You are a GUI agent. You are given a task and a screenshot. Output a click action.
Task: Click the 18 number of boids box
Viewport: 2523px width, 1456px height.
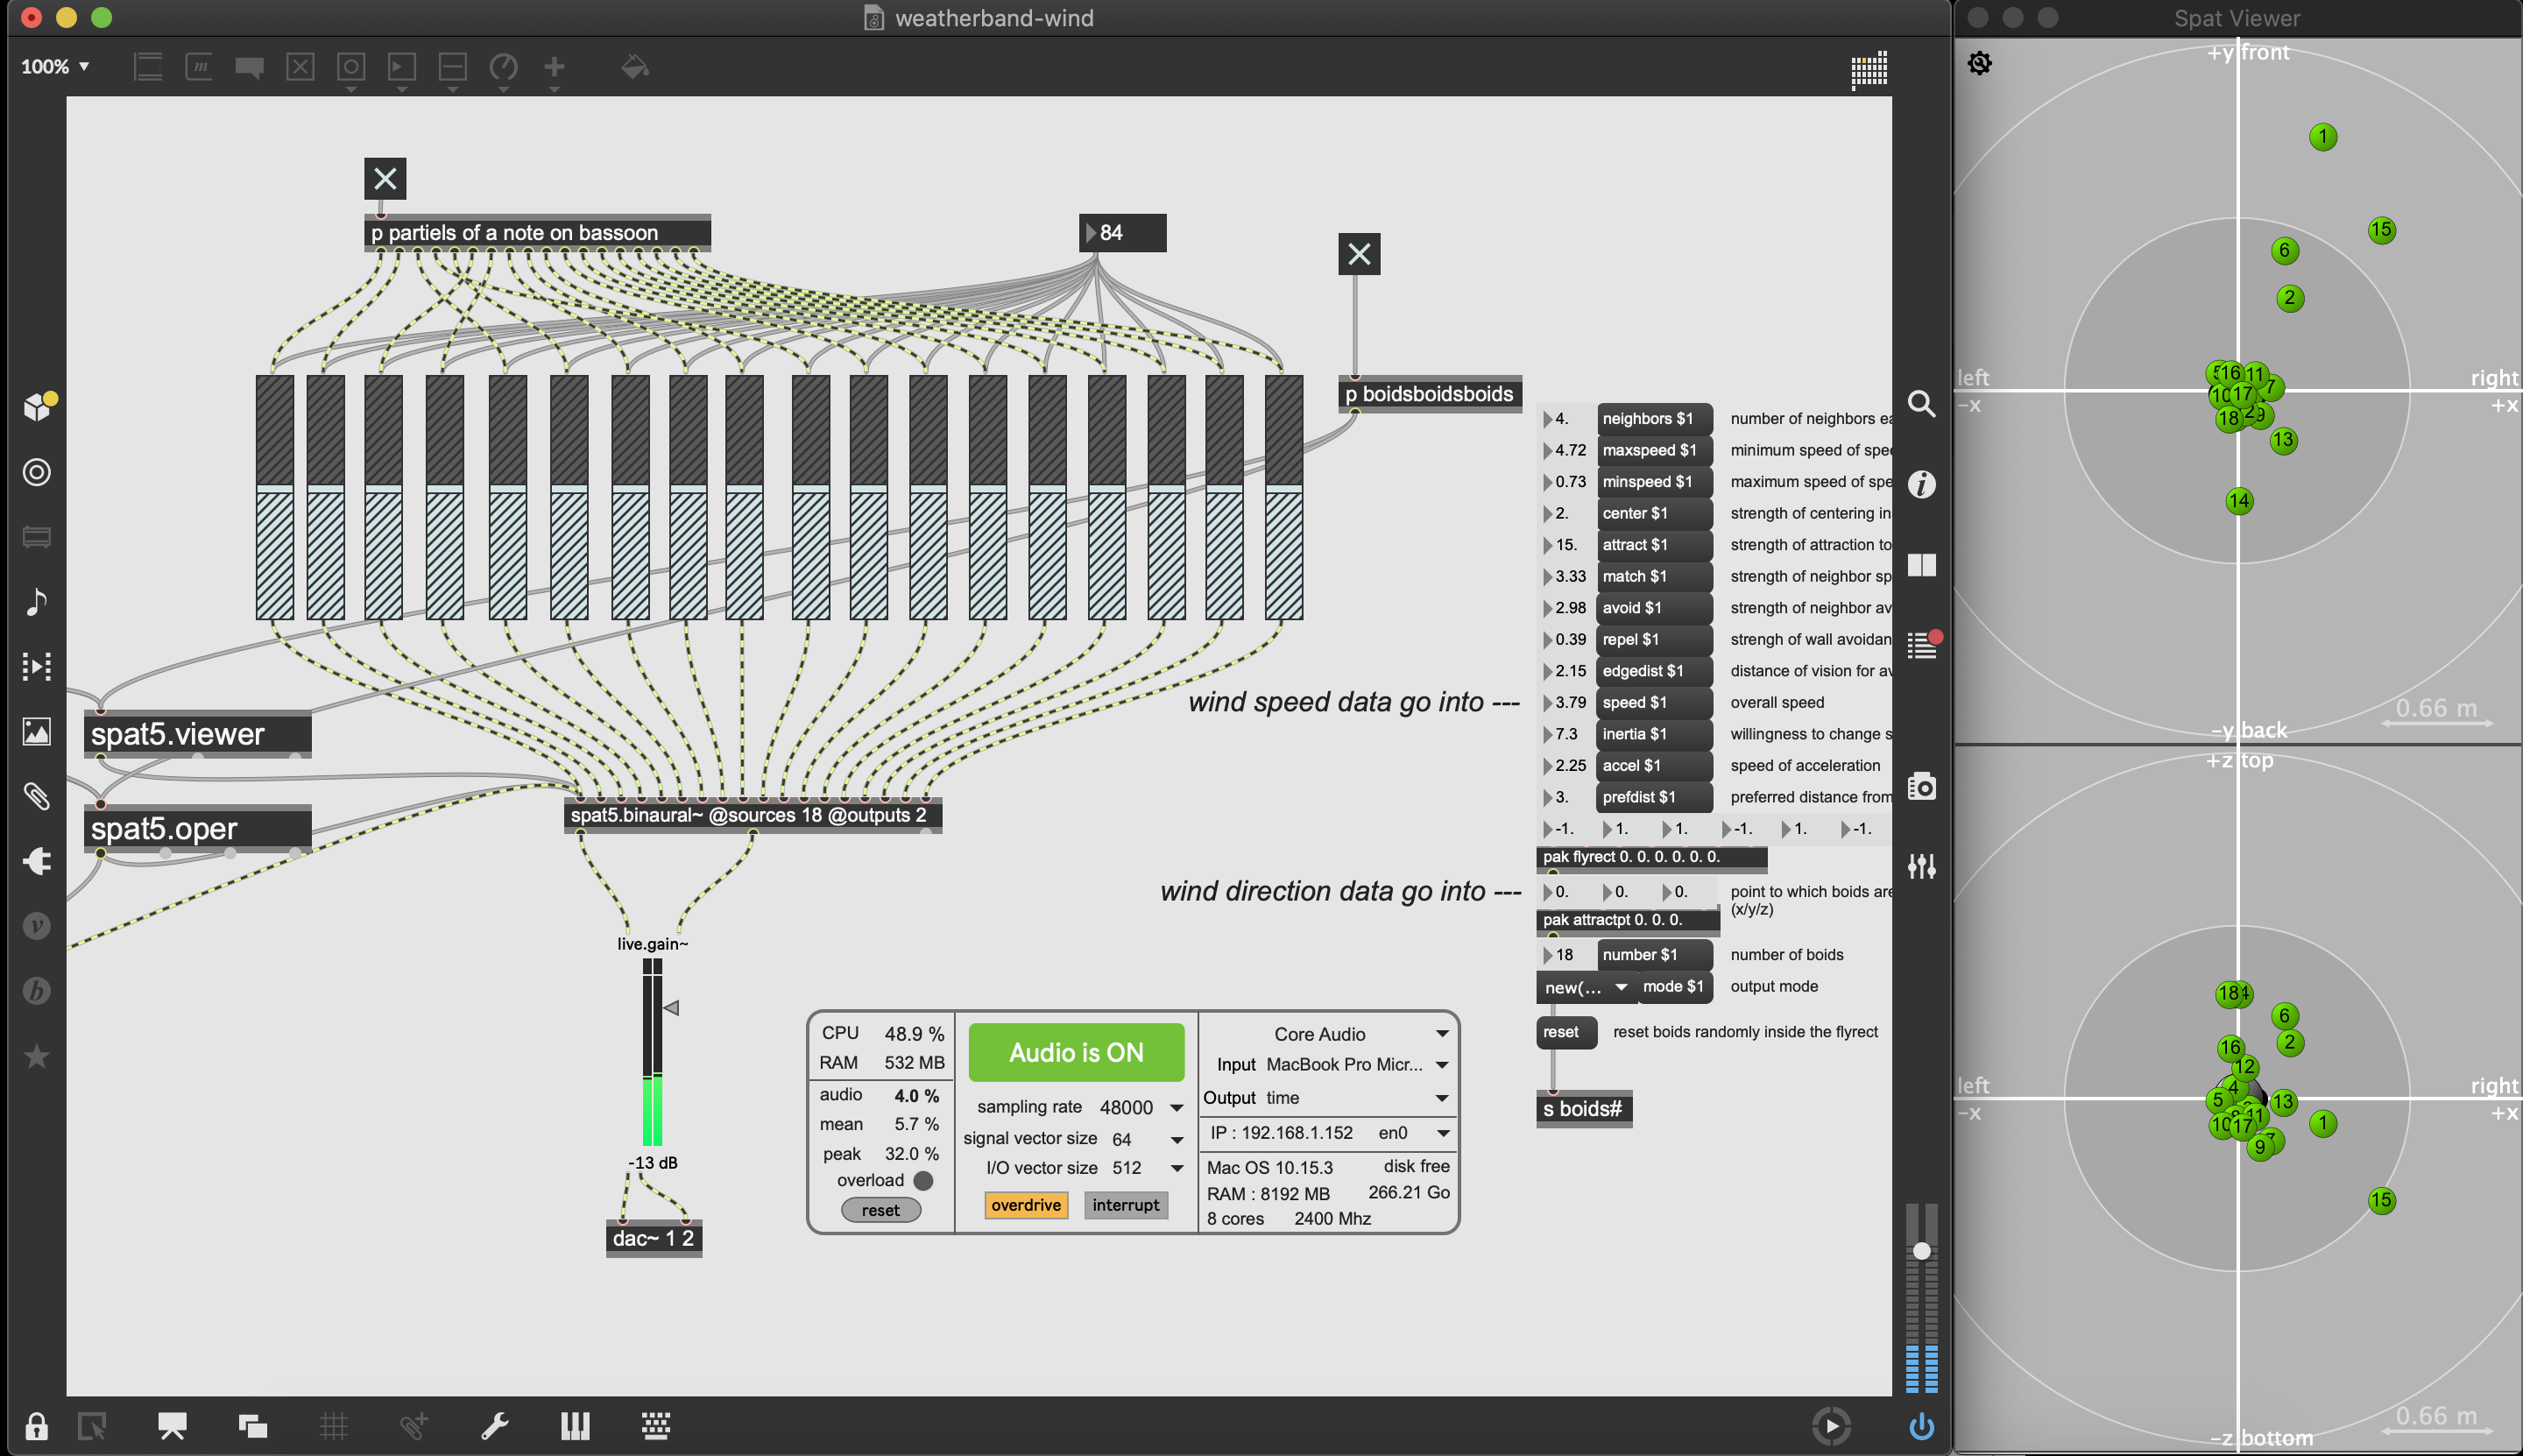(1567, 955)
